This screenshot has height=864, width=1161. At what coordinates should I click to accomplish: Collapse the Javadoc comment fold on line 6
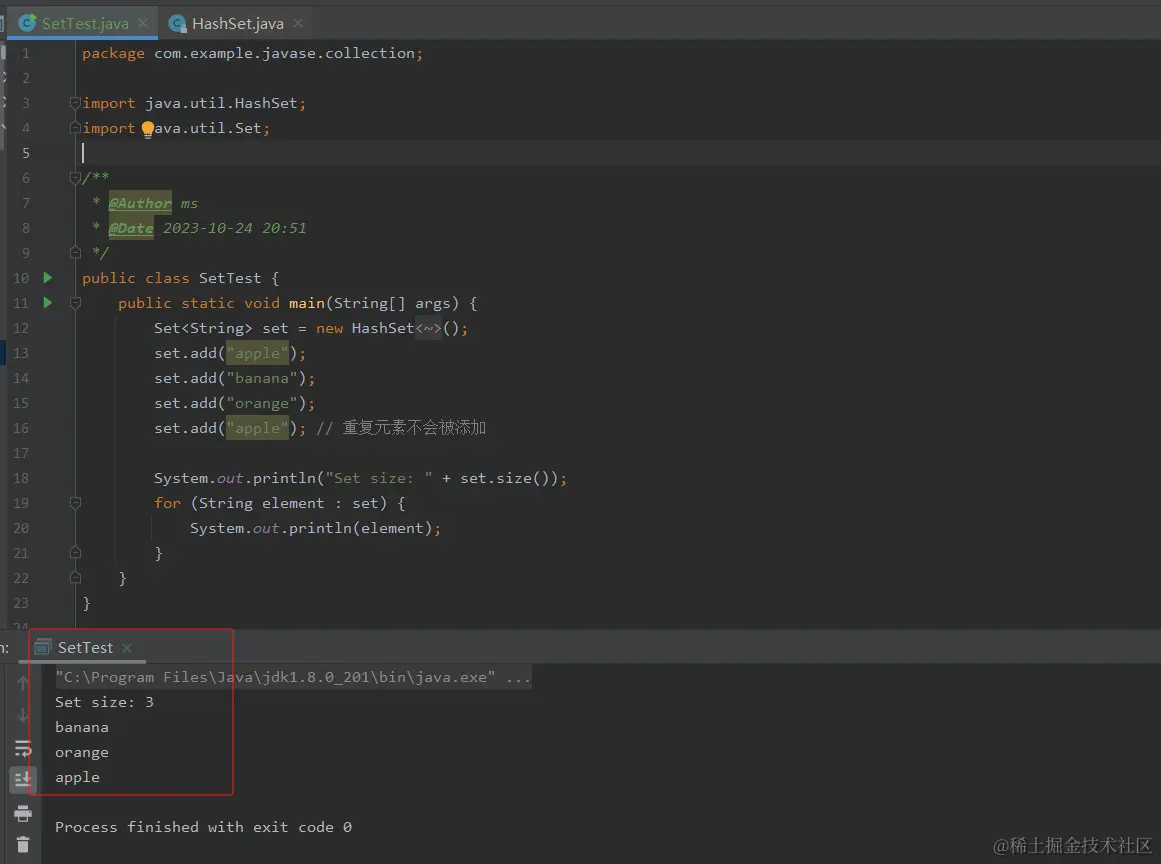coord(75,178)
